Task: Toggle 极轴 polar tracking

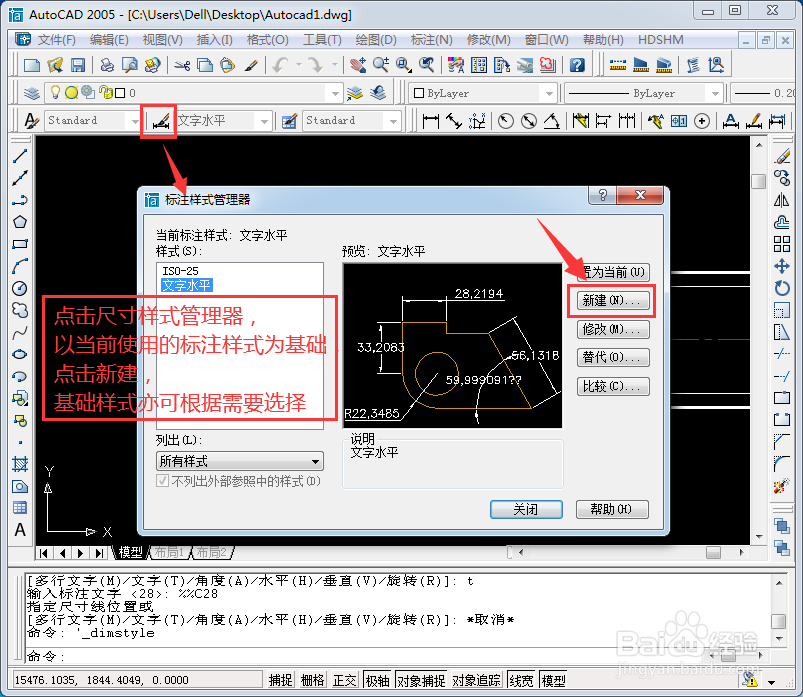Action: tap(377, 680)
